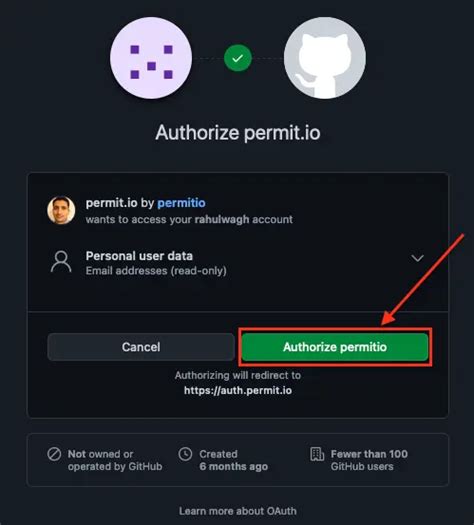Click the rahulwagh account name text
This screenshot has width=474, height=525.
point(222,219)
